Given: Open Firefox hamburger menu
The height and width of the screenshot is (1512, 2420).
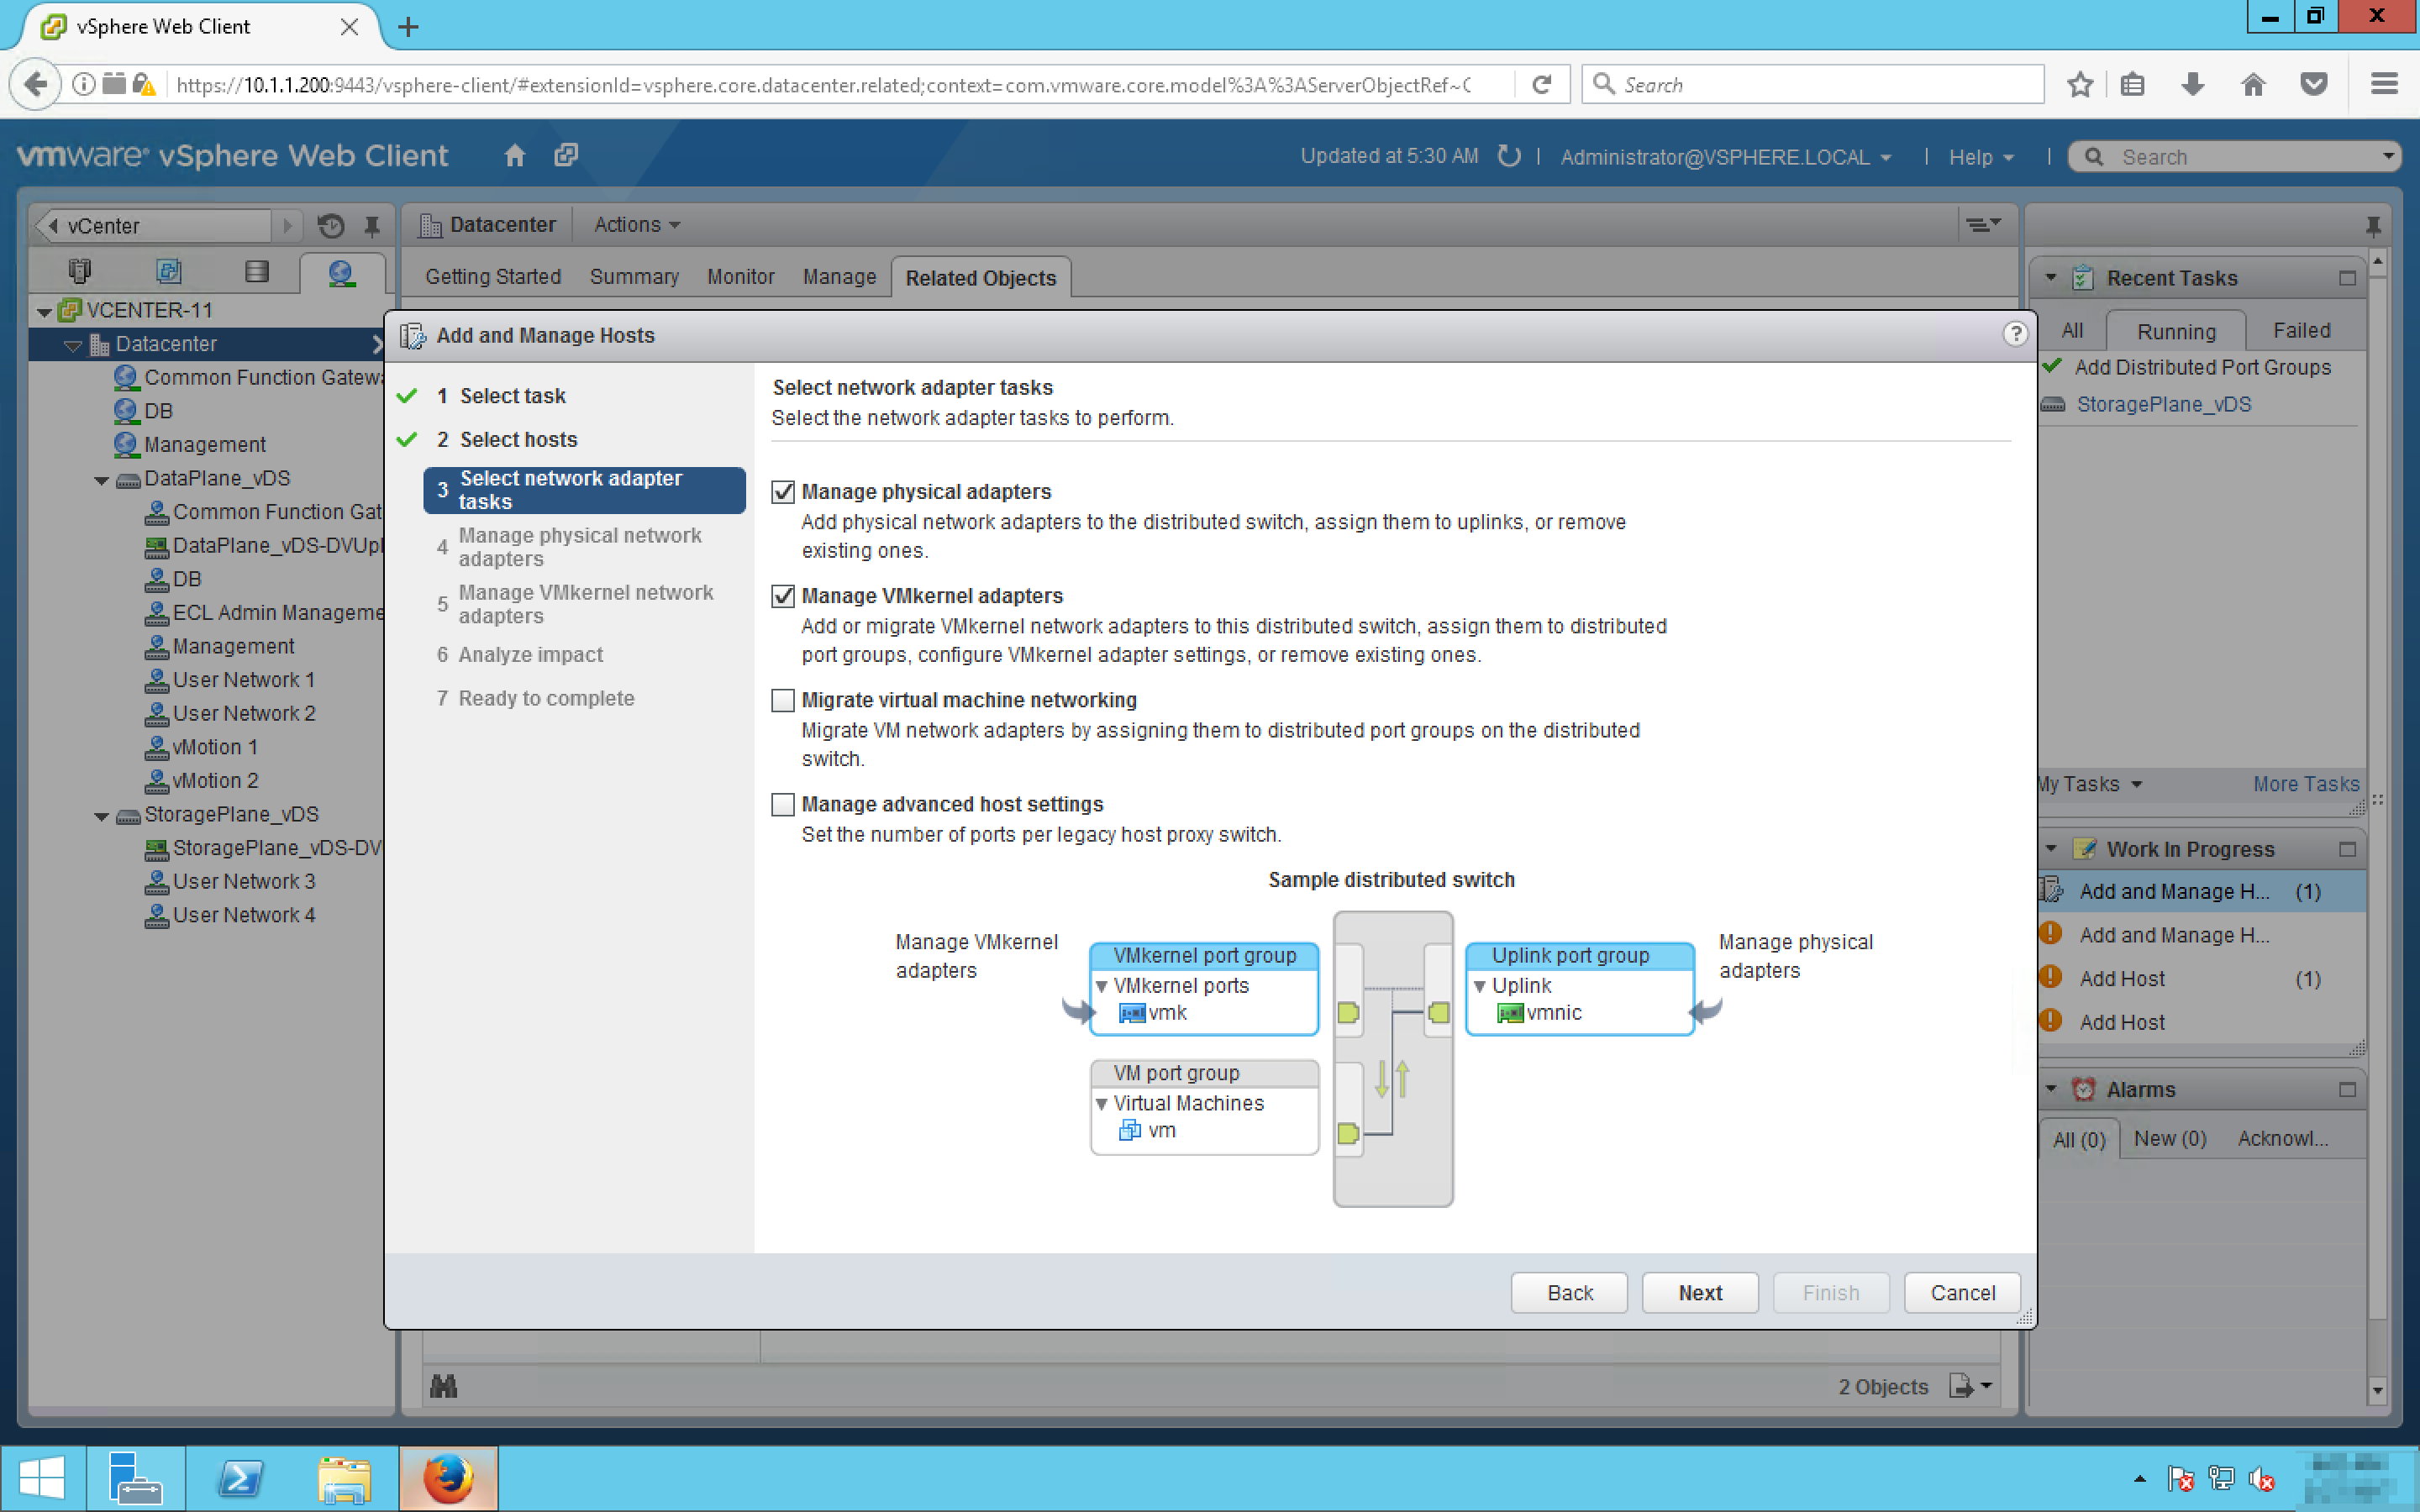Looking at the screenshot, I should point(2384,84).
